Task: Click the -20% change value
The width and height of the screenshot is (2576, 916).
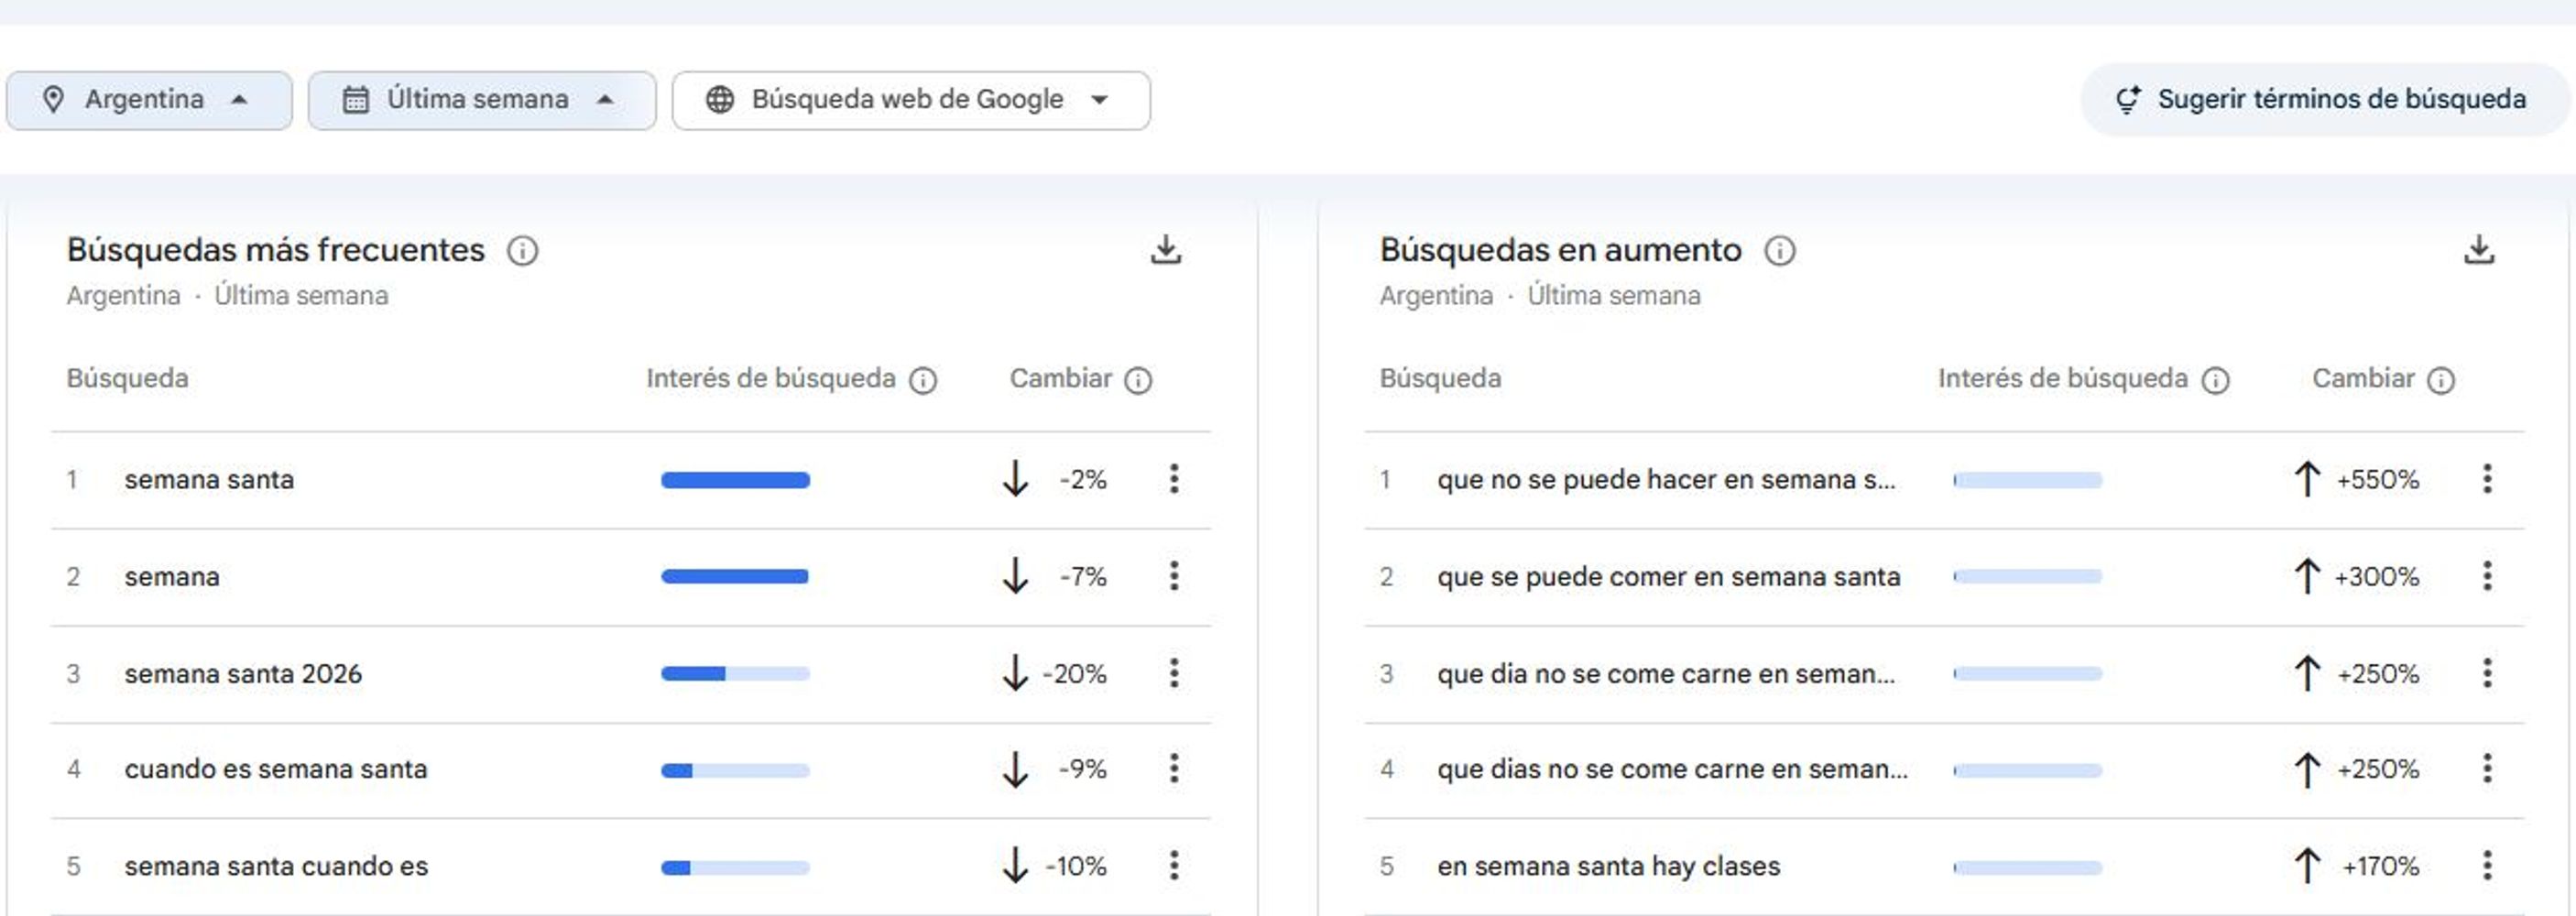Action: point(1074,674)
